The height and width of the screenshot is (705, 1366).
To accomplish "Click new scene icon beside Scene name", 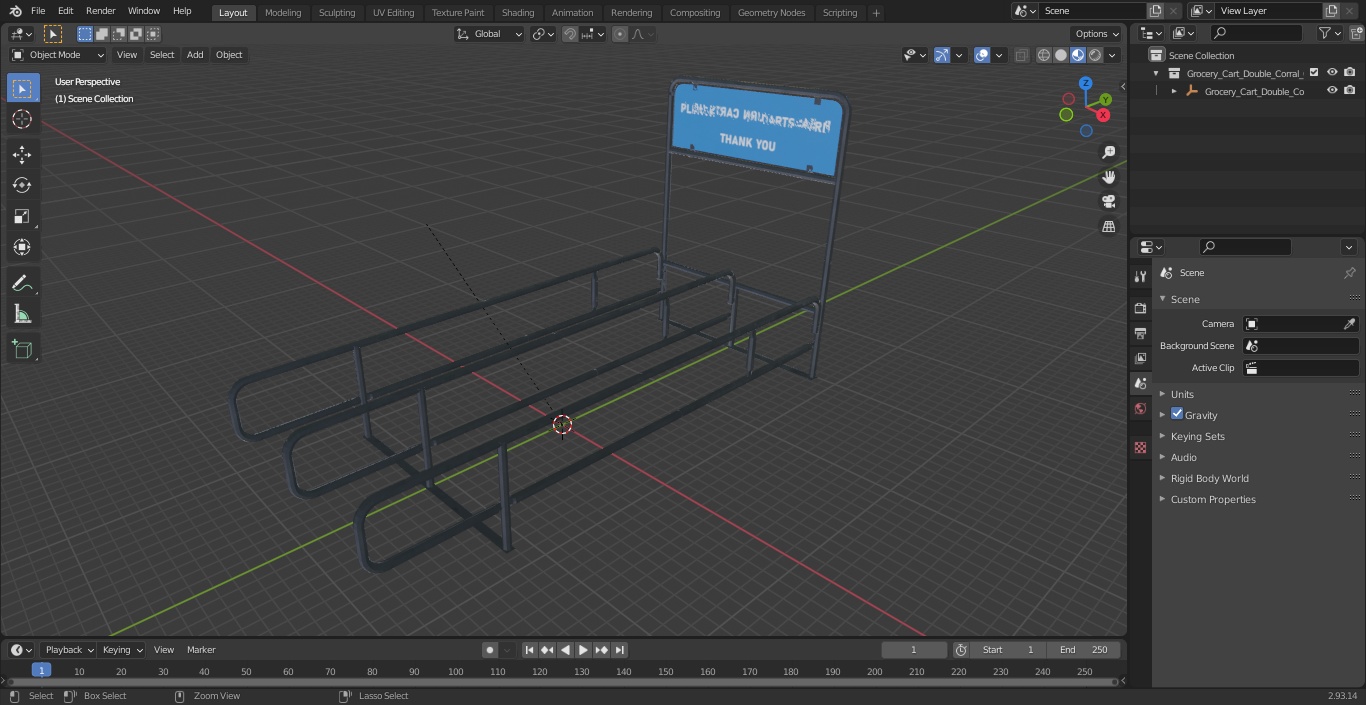I will click(x=1155, y=11).
